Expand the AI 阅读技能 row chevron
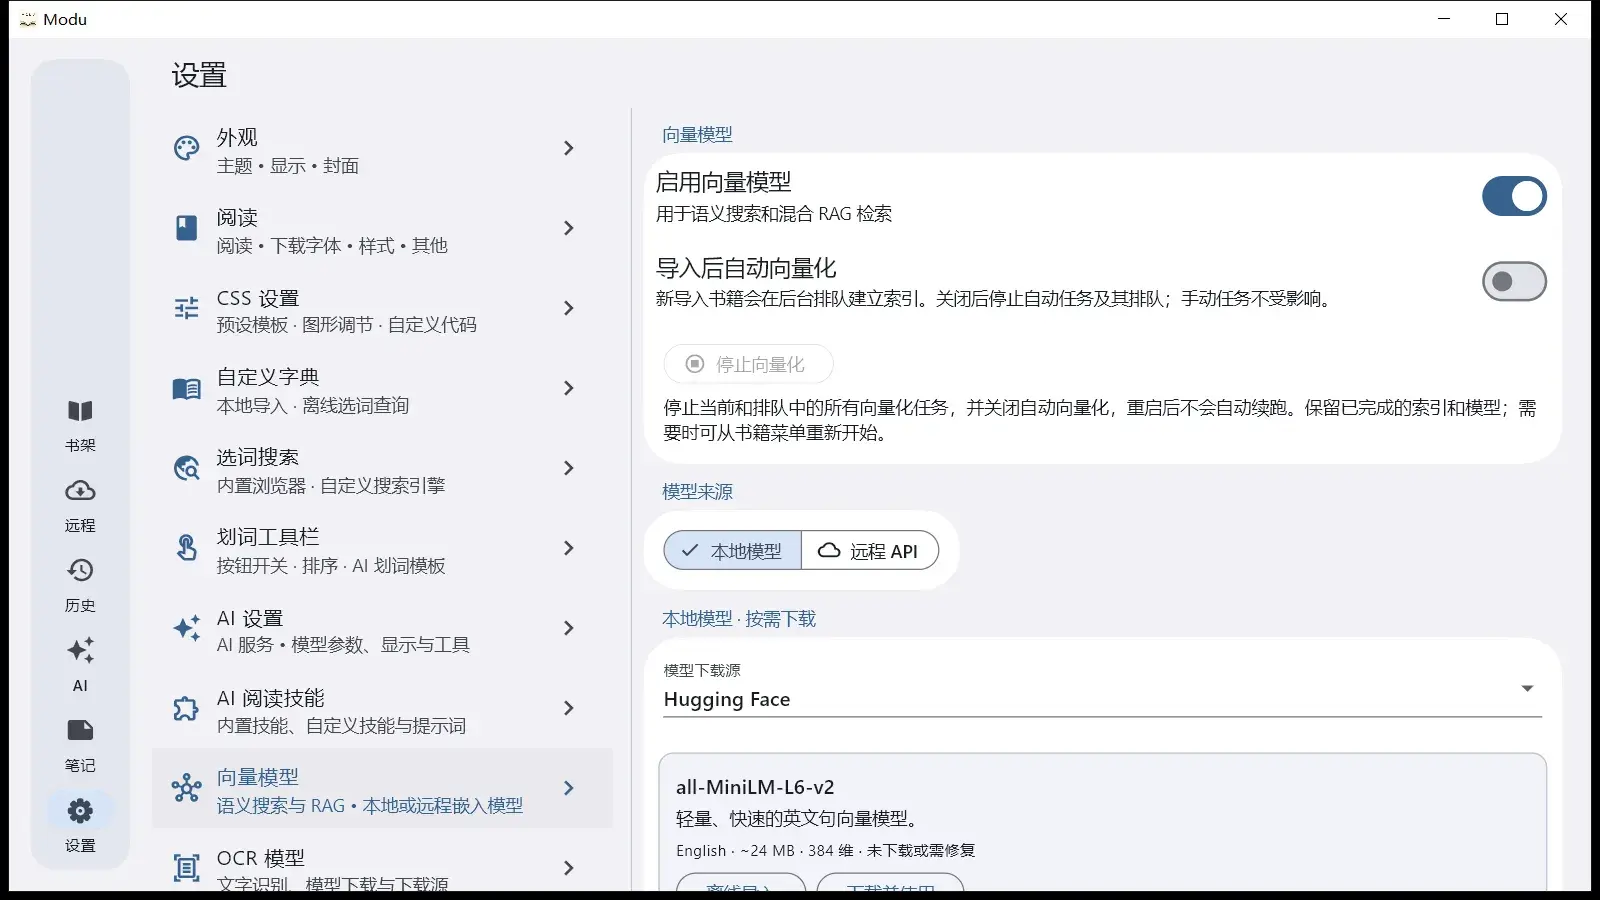The image size is (1600, 900). (569, 708)
